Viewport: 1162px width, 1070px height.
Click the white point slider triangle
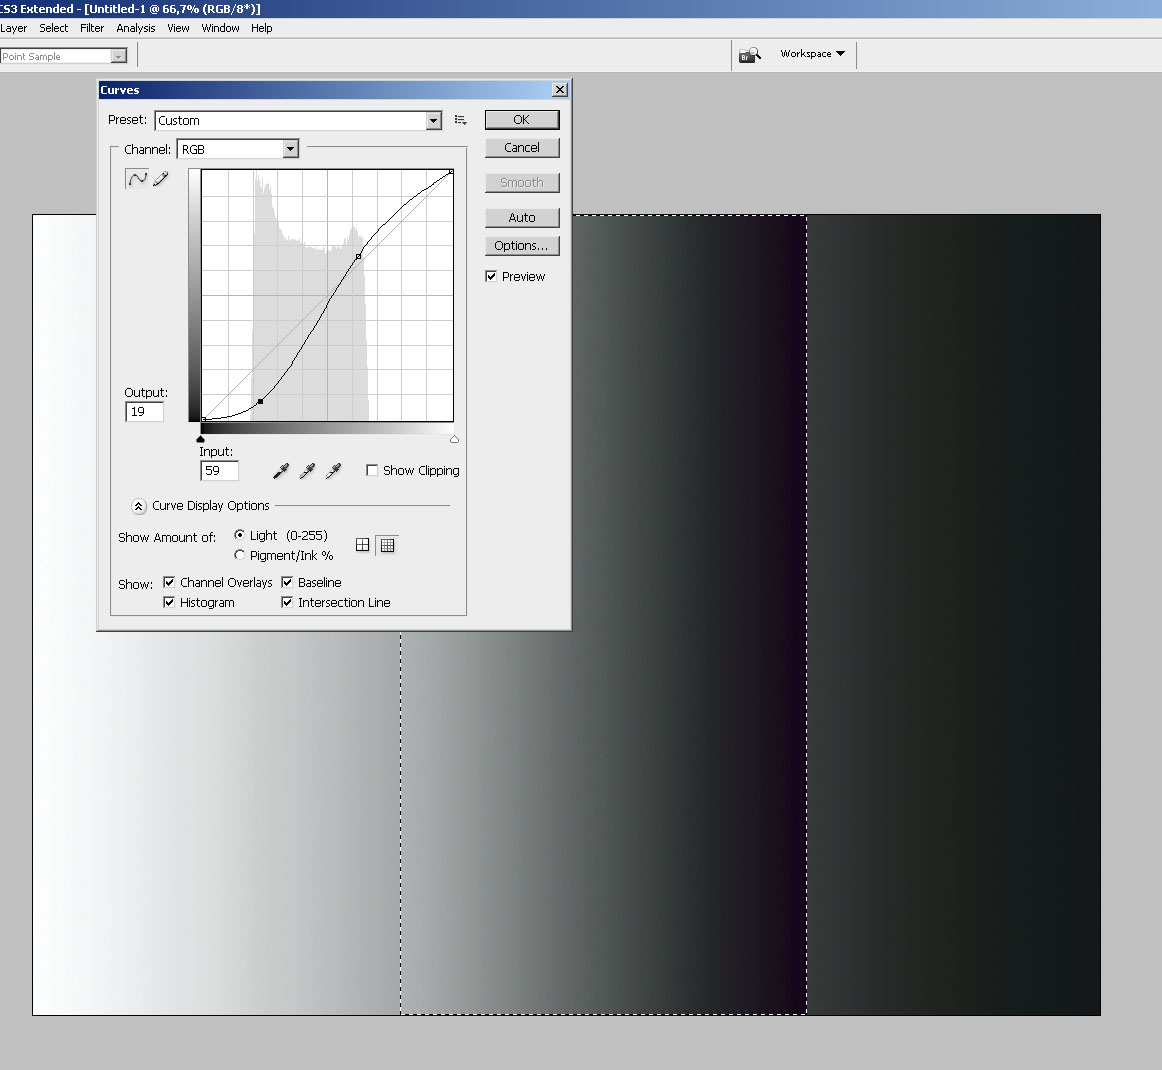point(454,439)
